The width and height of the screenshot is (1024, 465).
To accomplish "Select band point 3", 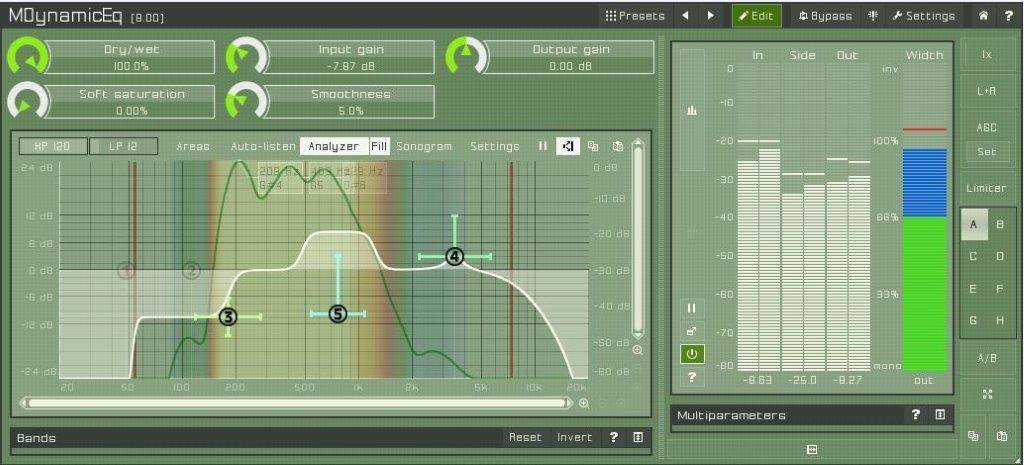I will click(x=227, y=317).
